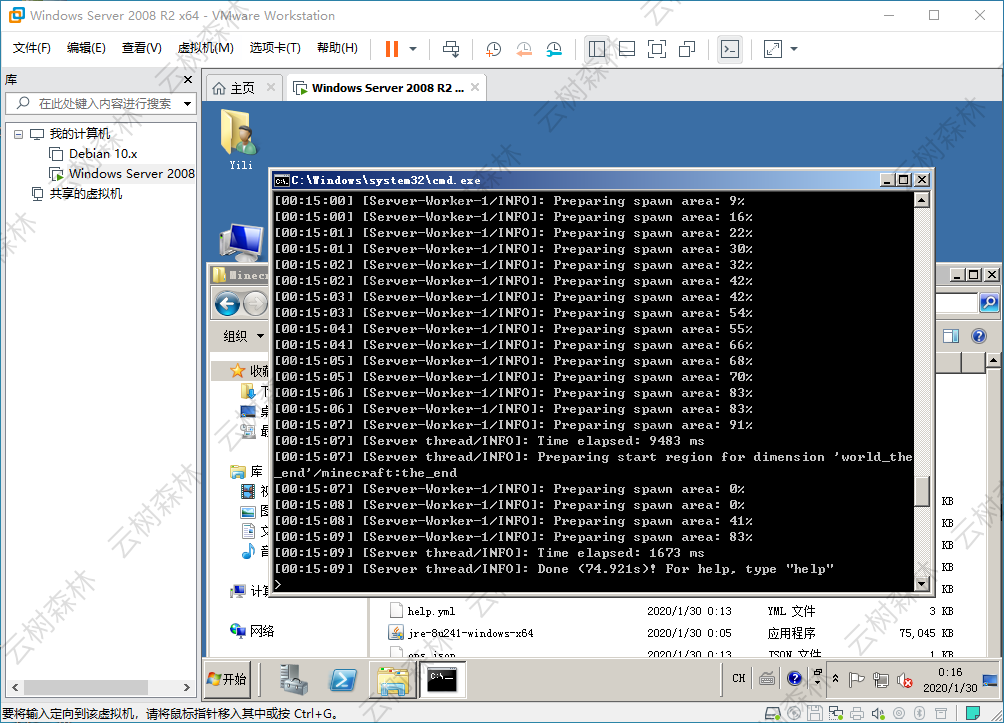
Task: Select 库 in Explorer navigation pane
Action: [x=247, y=472]
